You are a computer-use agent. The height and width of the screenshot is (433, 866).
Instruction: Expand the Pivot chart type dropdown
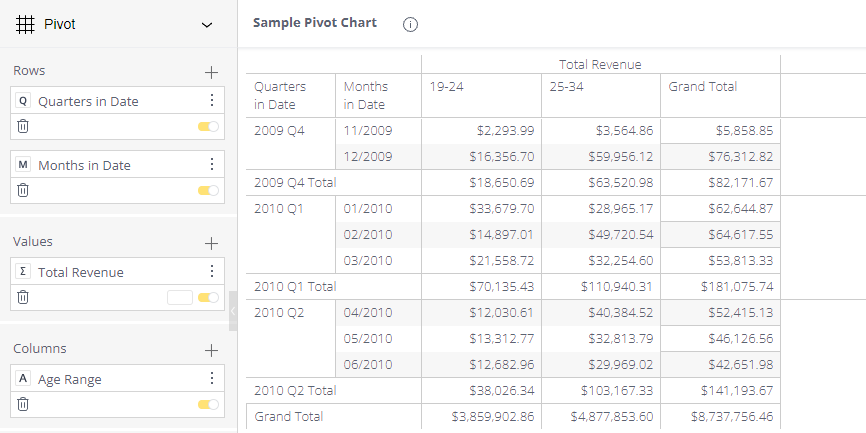[x=207, y=25]
